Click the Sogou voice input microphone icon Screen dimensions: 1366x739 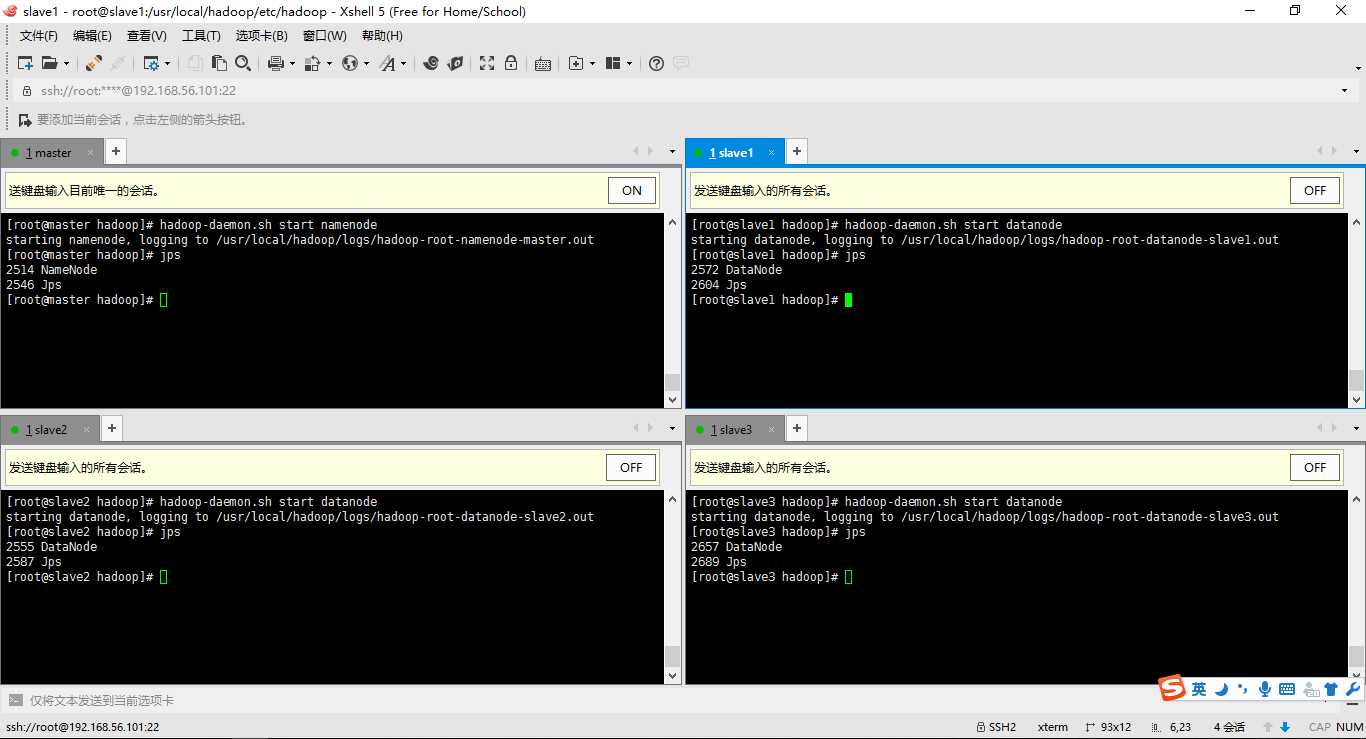click(1265, 689)
